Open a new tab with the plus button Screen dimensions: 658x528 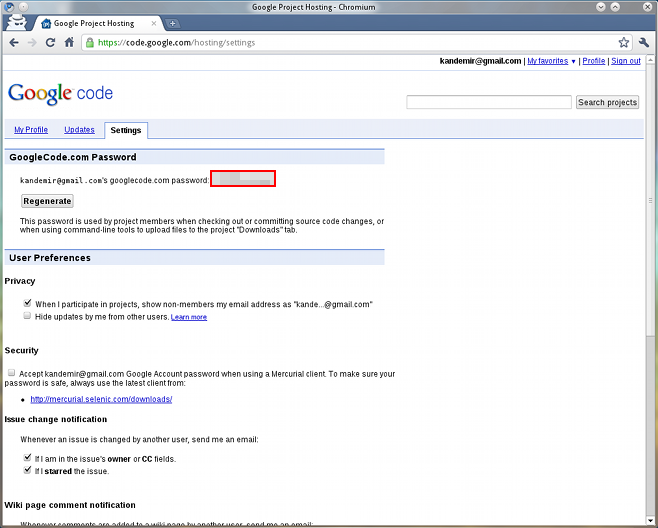[172, 24]
